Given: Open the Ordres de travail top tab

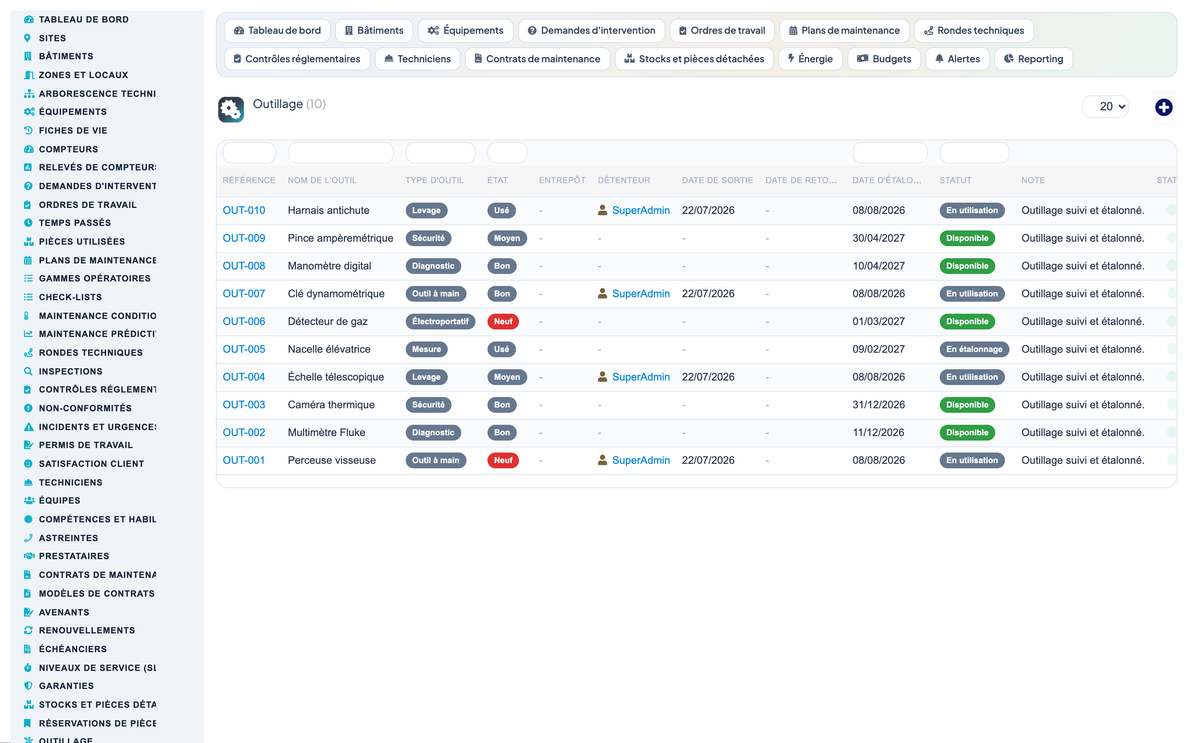Looking at the screenshot, I should pos(722,31).
